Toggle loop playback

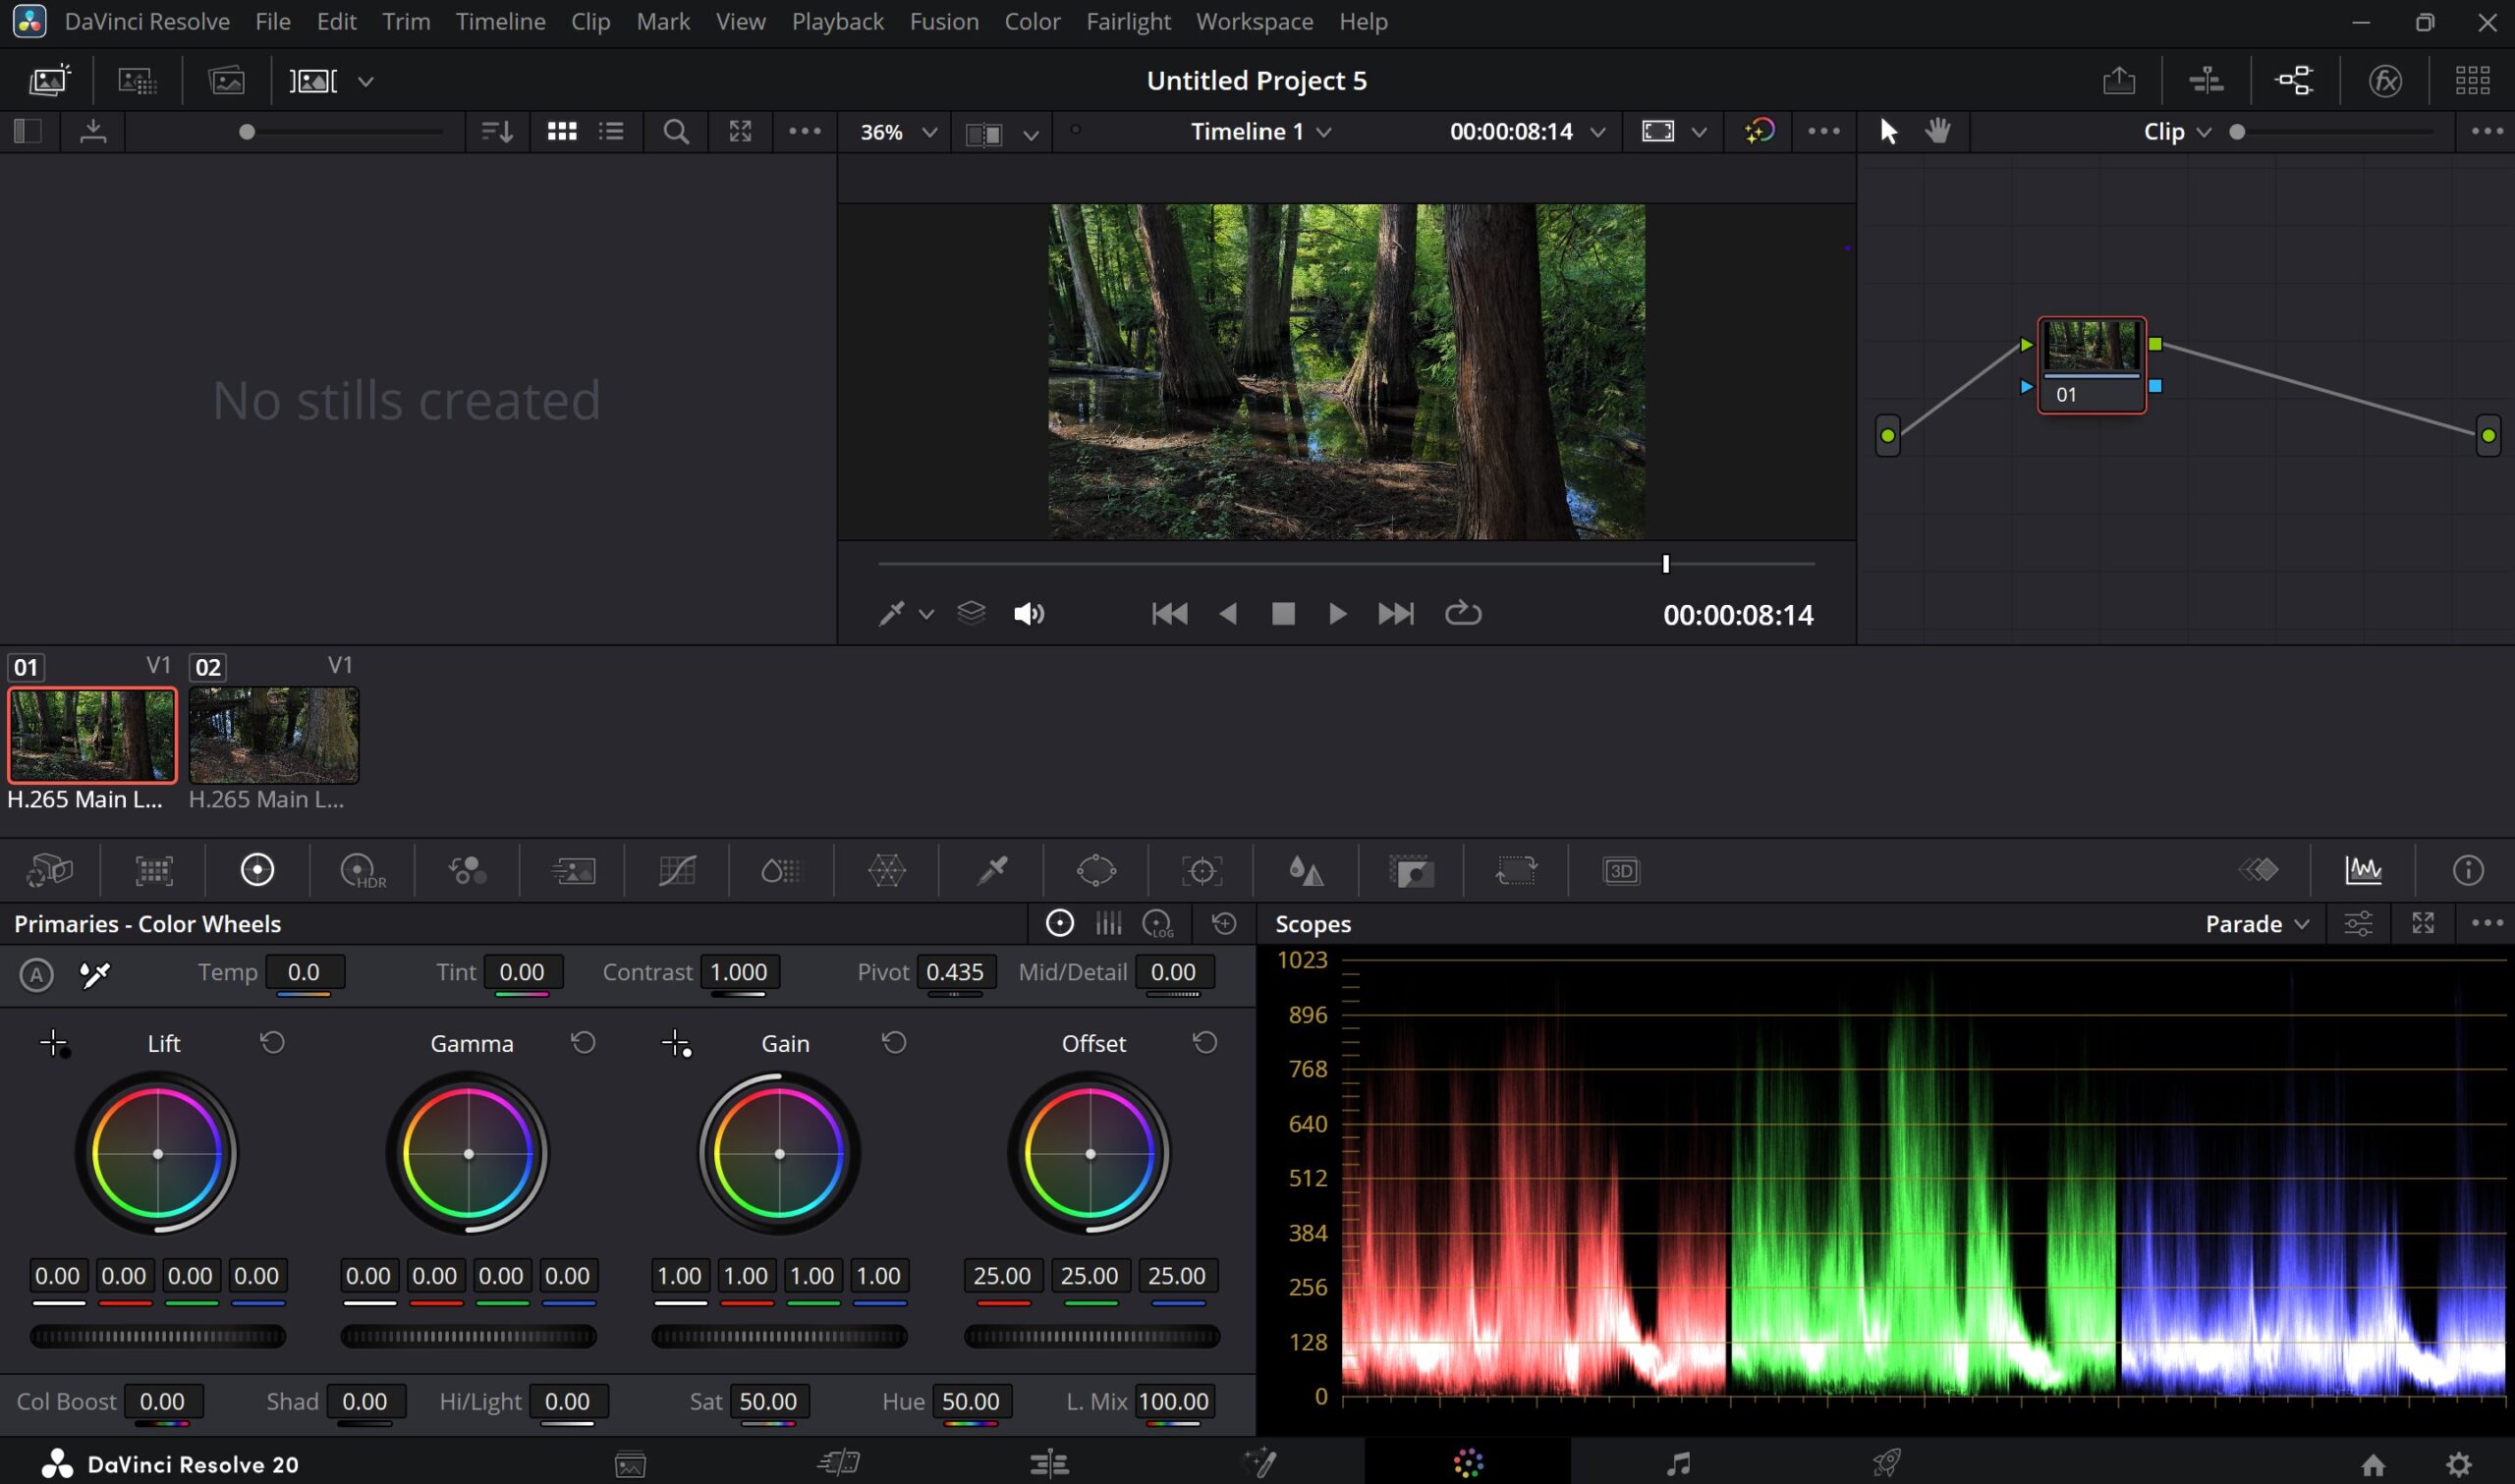(1462, 613)
